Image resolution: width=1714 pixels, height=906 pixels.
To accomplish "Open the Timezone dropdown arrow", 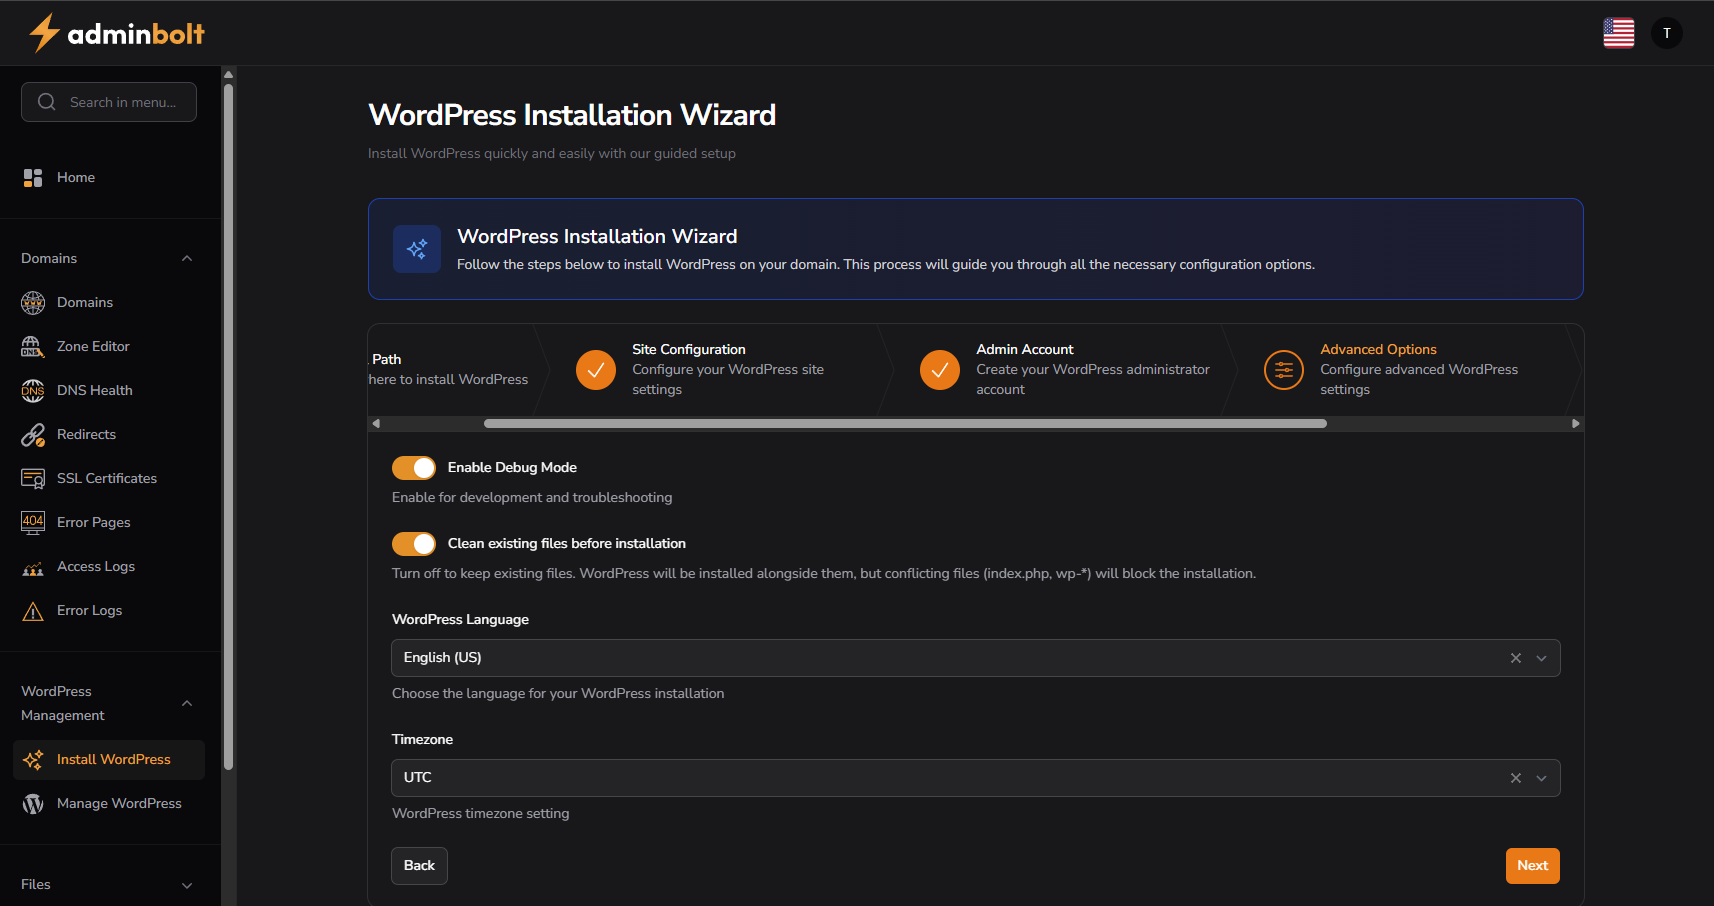I will (1542, 778).
